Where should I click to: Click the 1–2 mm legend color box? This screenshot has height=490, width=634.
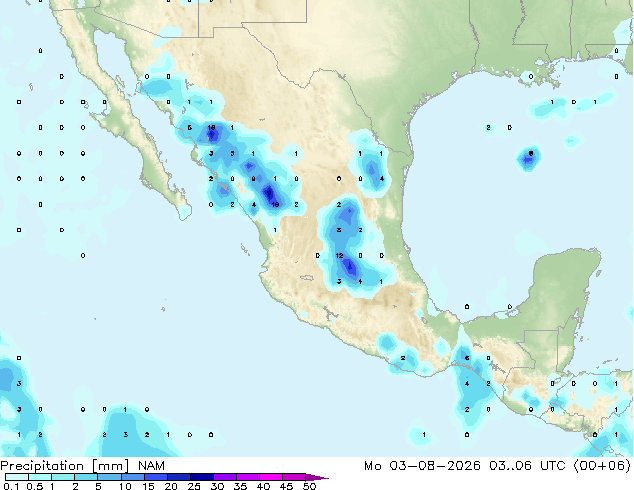pyautogui.click(x=63, y=477)
